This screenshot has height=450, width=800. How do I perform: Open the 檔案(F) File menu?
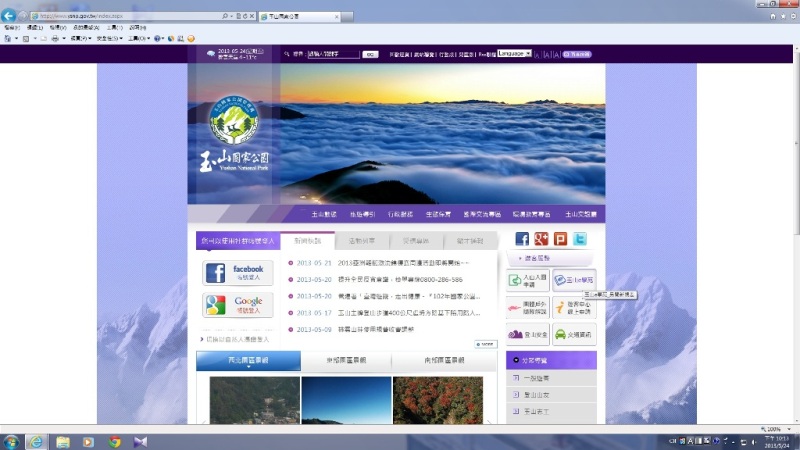[x=12, y=28]
